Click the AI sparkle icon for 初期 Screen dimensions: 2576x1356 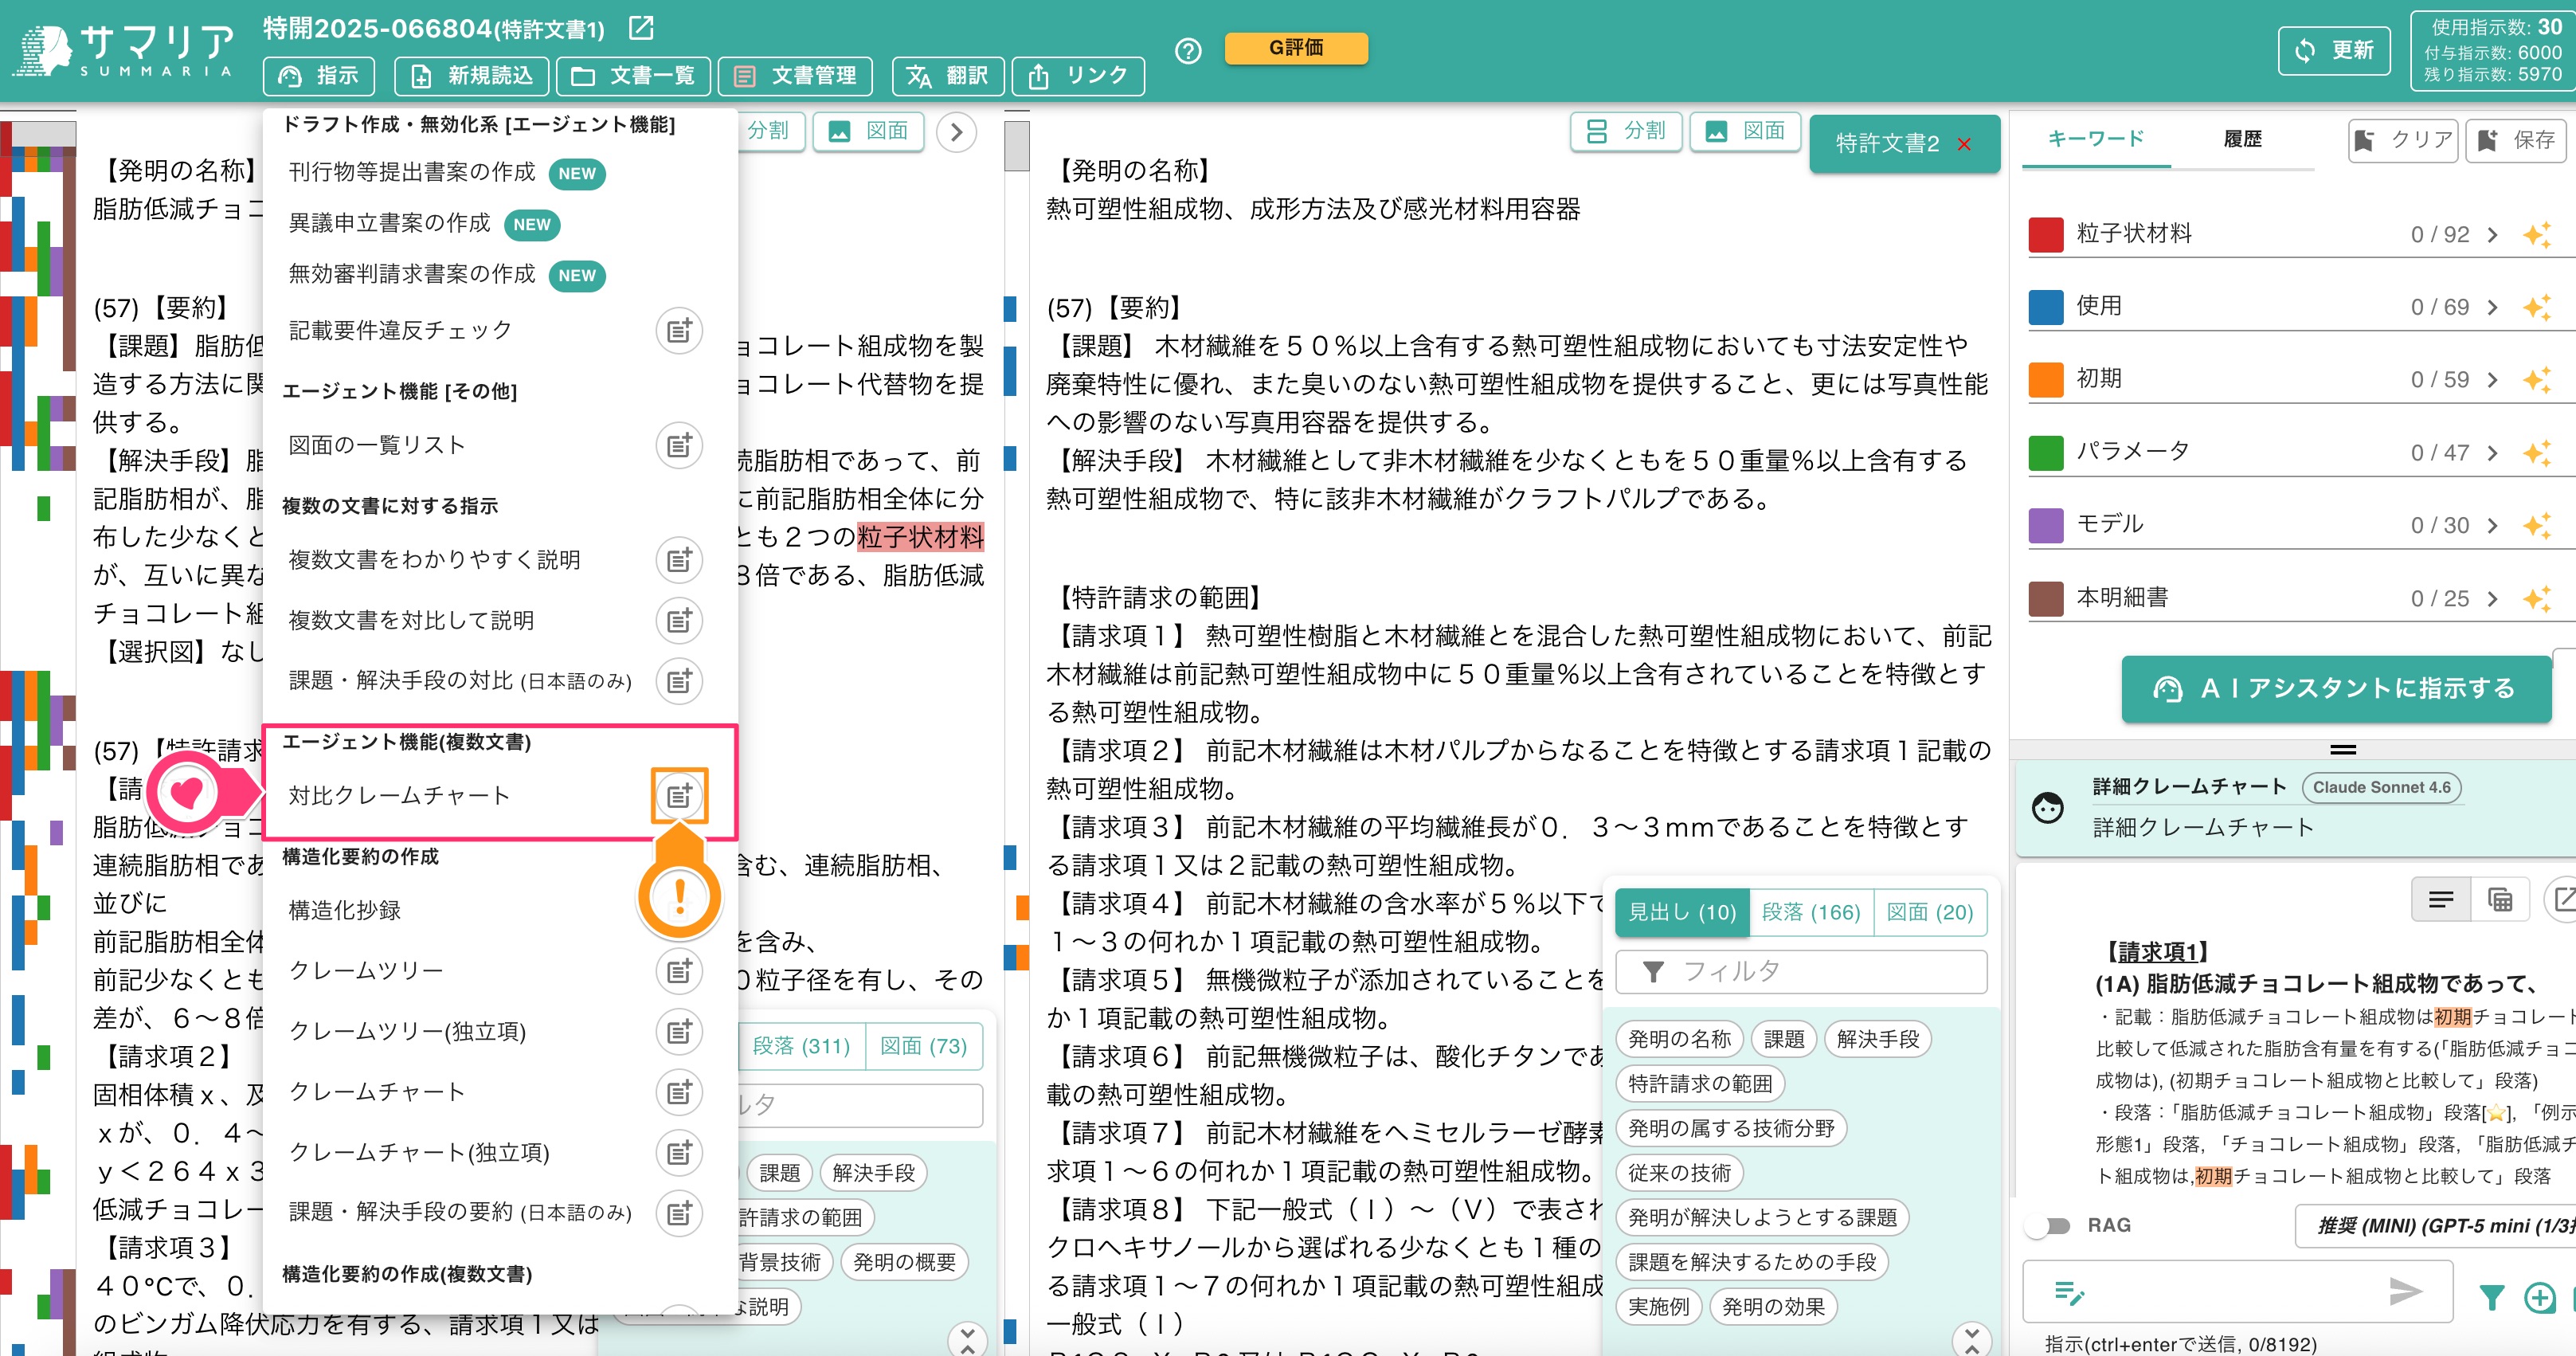pos(2536,379)
